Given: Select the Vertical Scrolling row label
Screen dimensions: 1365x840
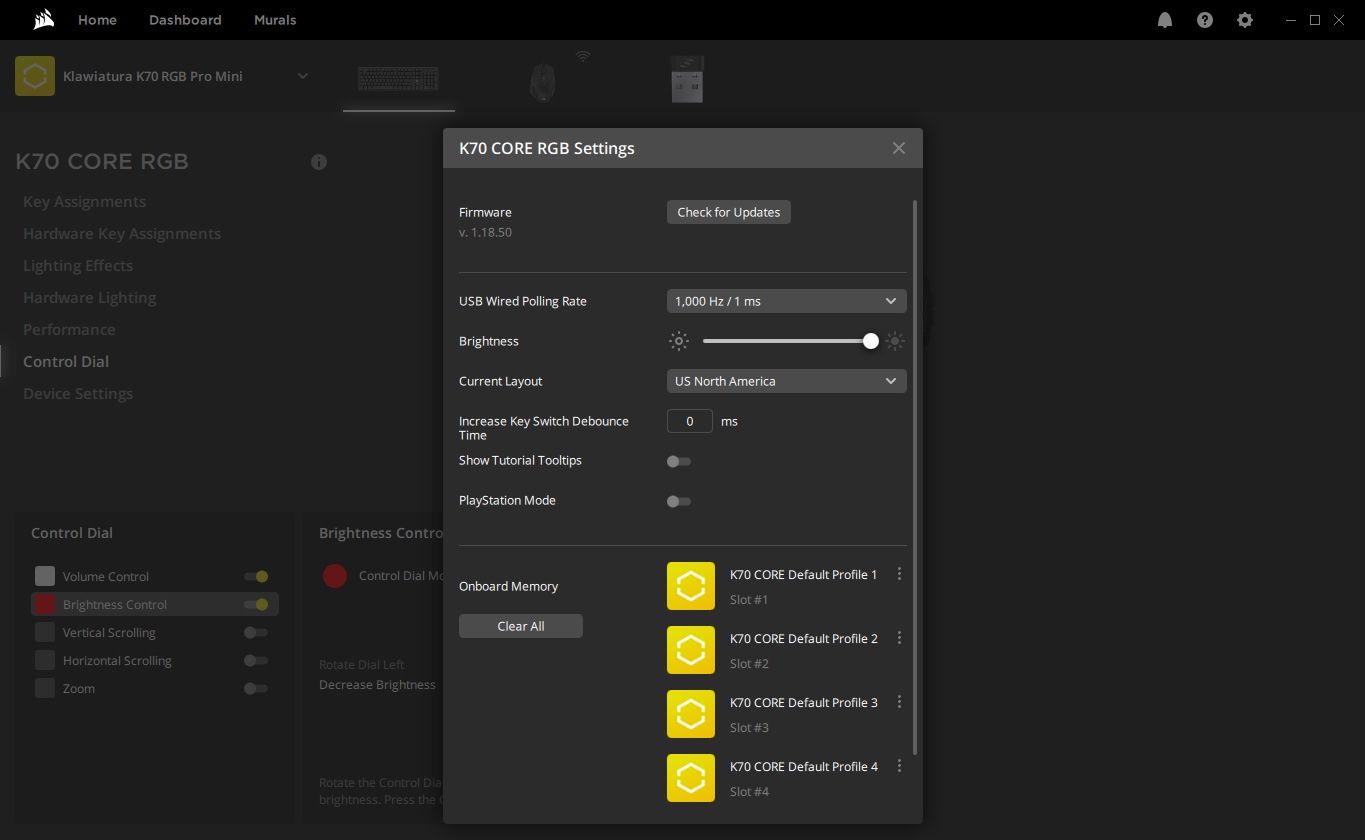Looking at the screenshot, I should 109,633.
